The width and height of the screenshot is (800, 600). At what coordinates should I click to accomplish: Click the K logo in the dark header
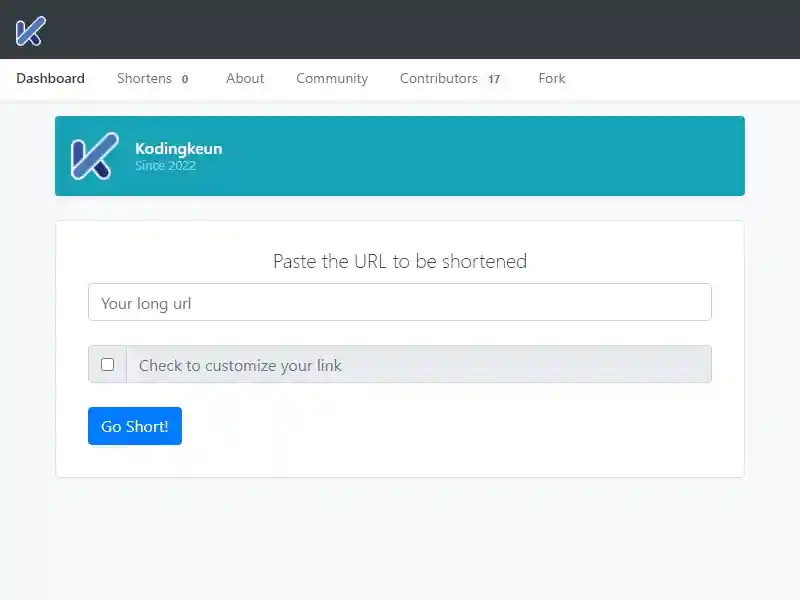pyautogui.click(x=31, y=31)
